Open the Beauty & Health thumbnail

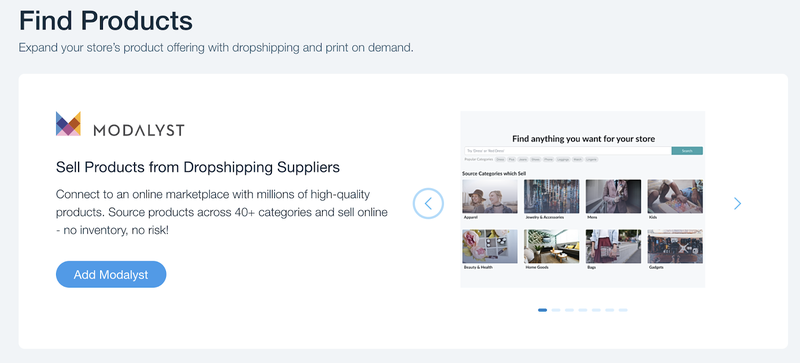pos(490,246)
